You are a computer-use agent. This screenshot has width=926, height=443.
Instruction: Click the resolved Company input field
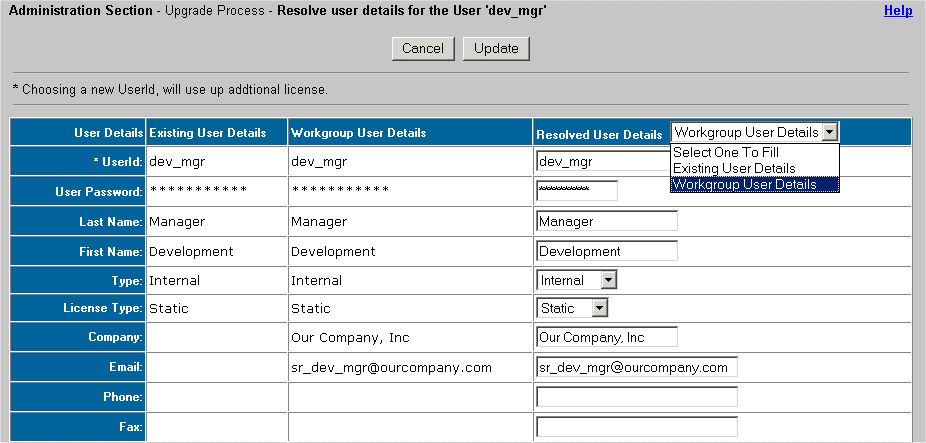607,337
